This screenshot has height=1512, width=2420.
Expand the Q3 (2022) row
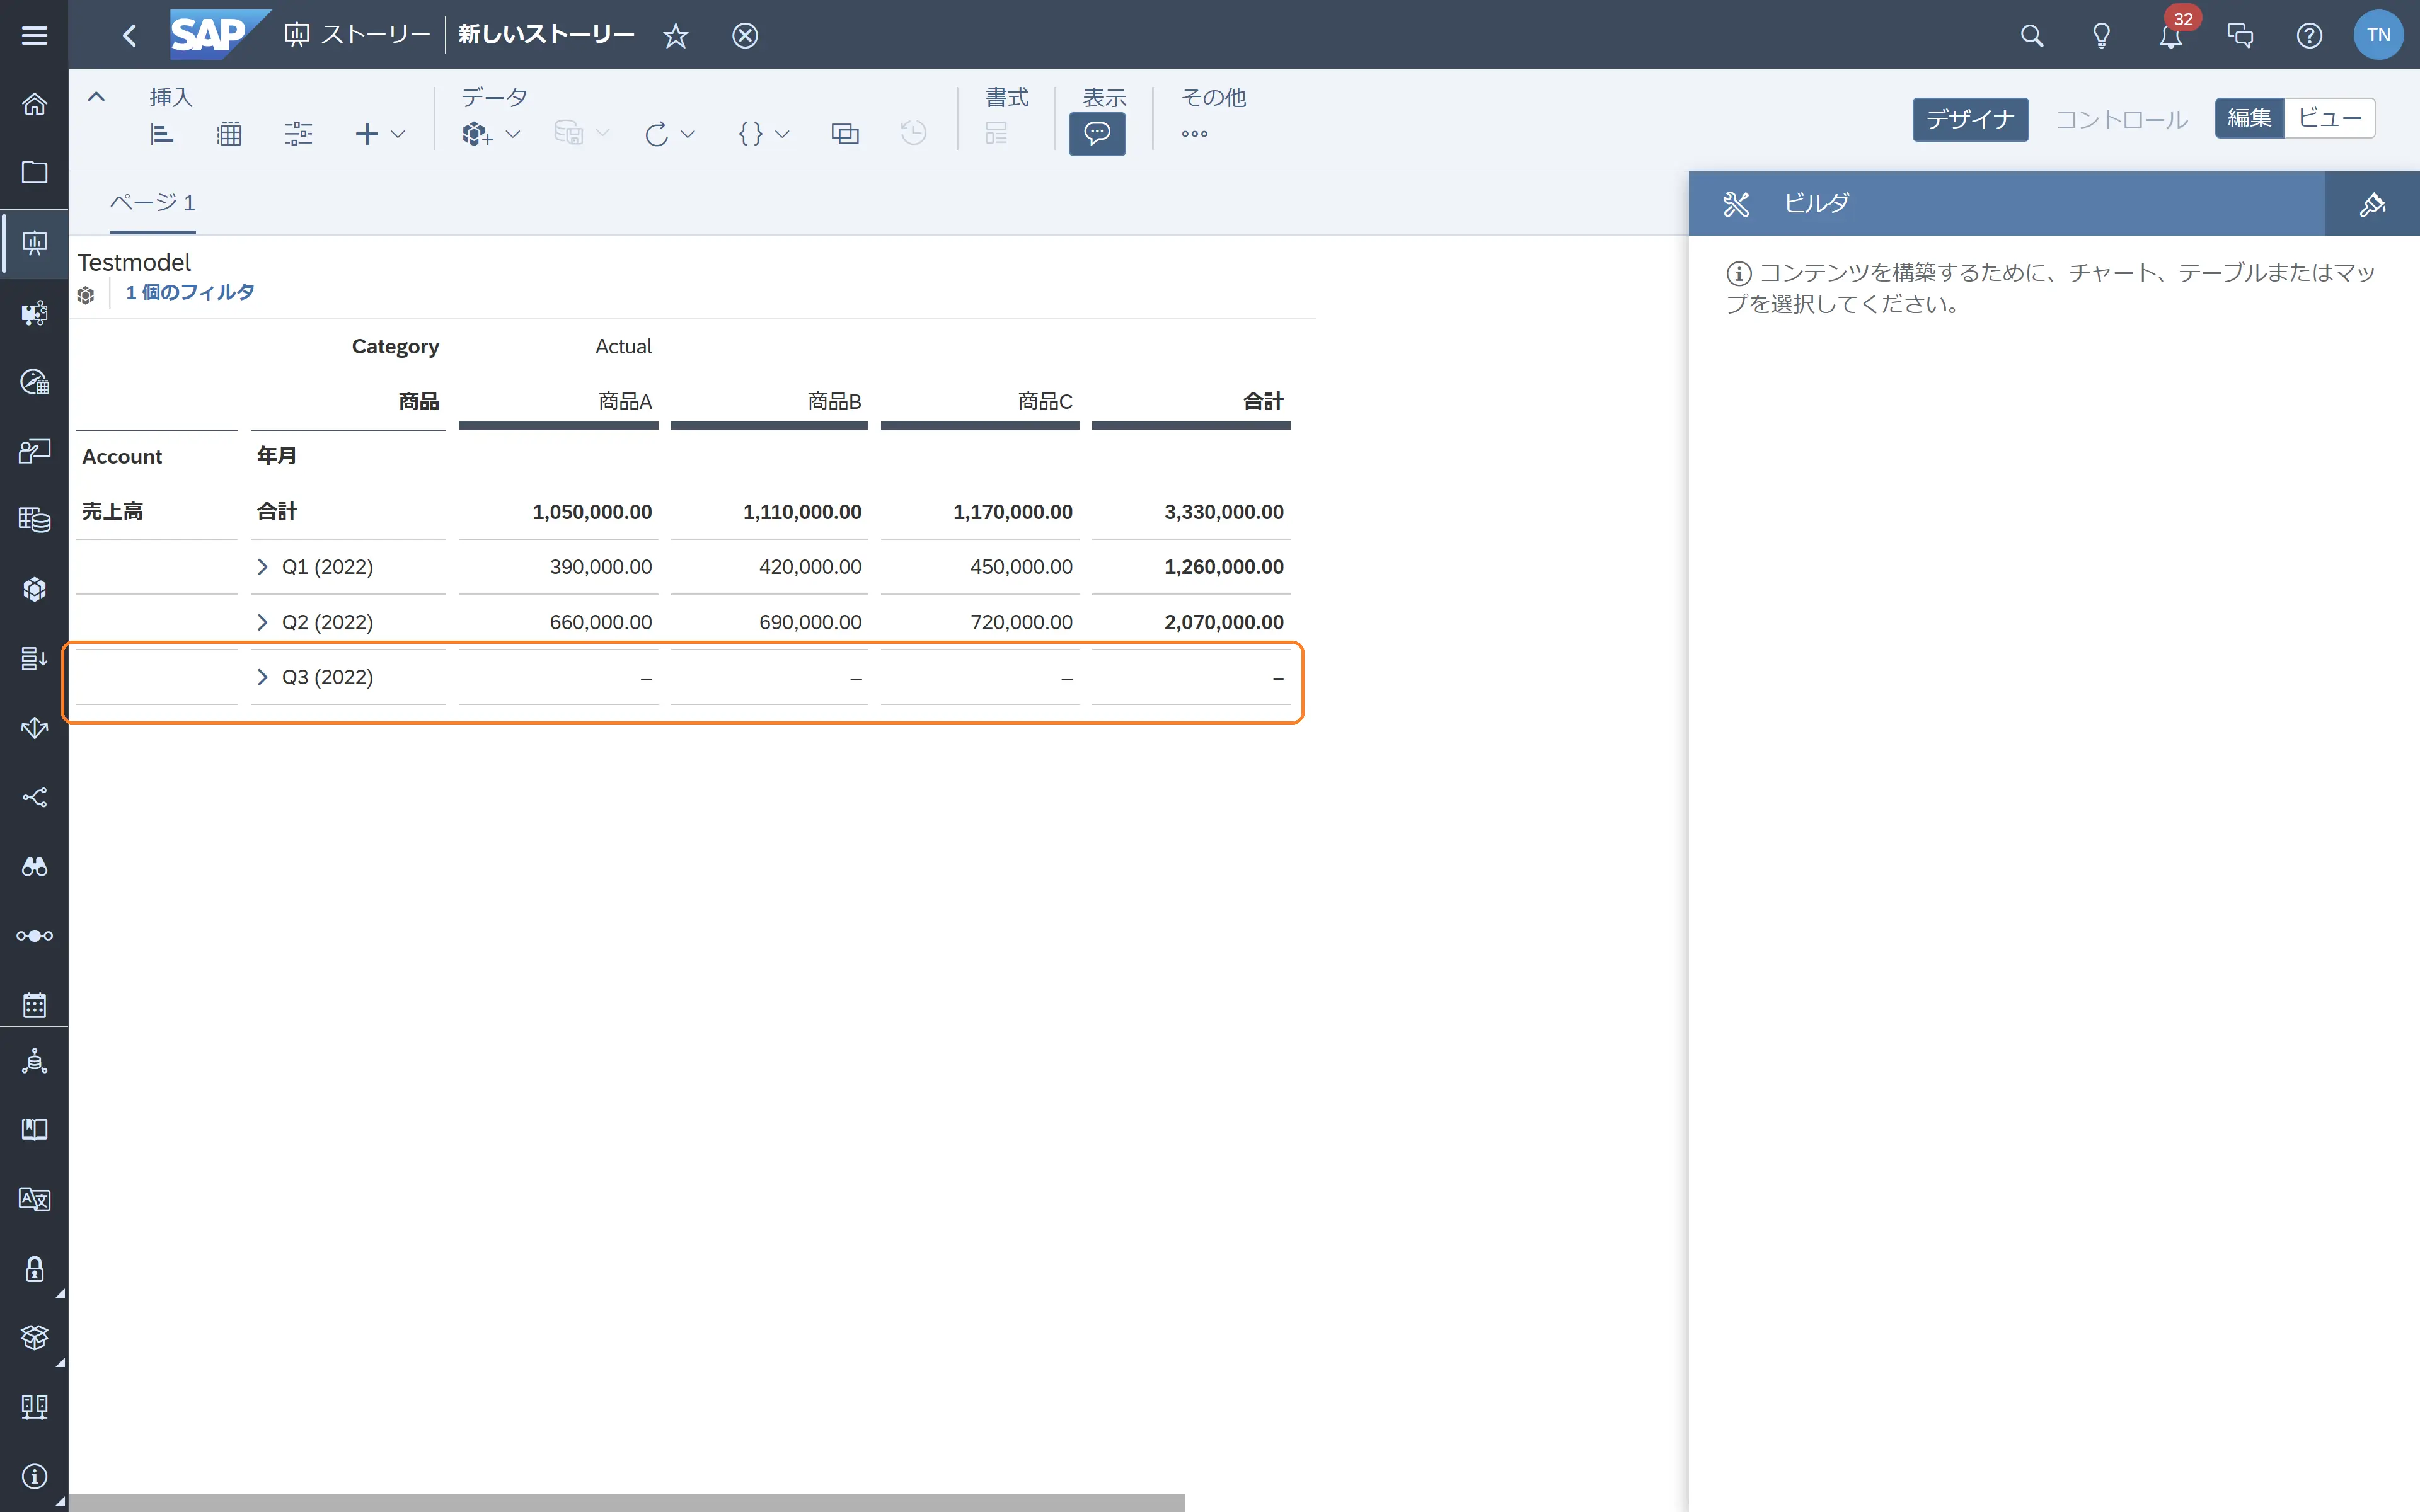coord(262,677)
